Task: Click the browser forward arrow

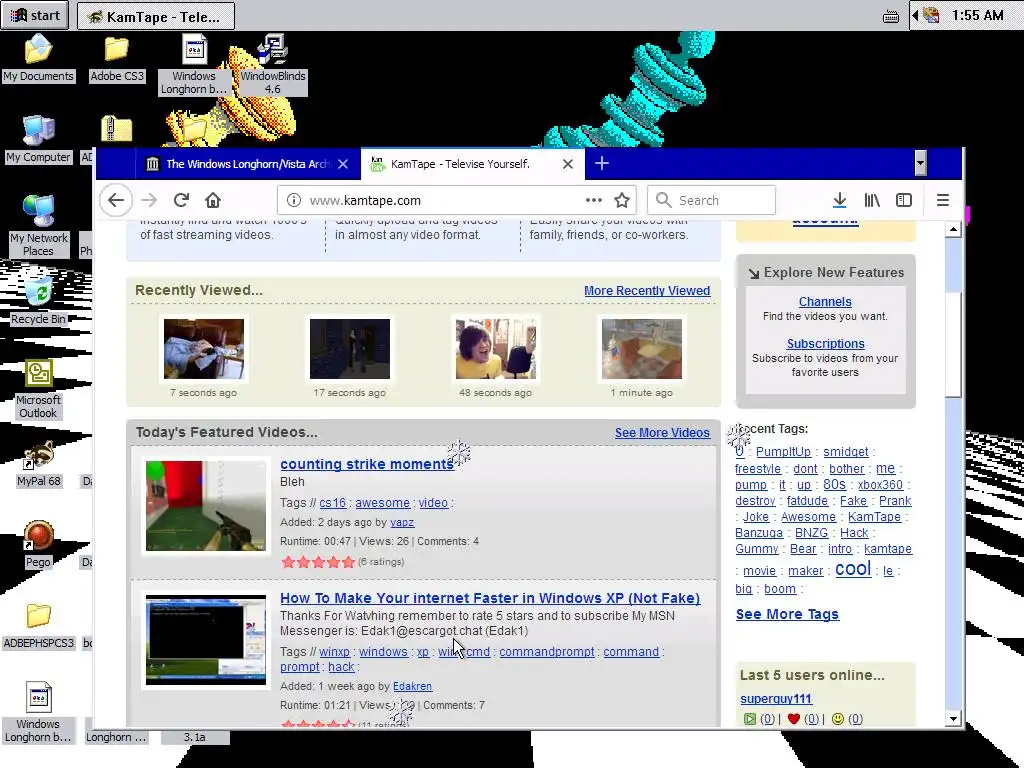Action: pos(150,200)
